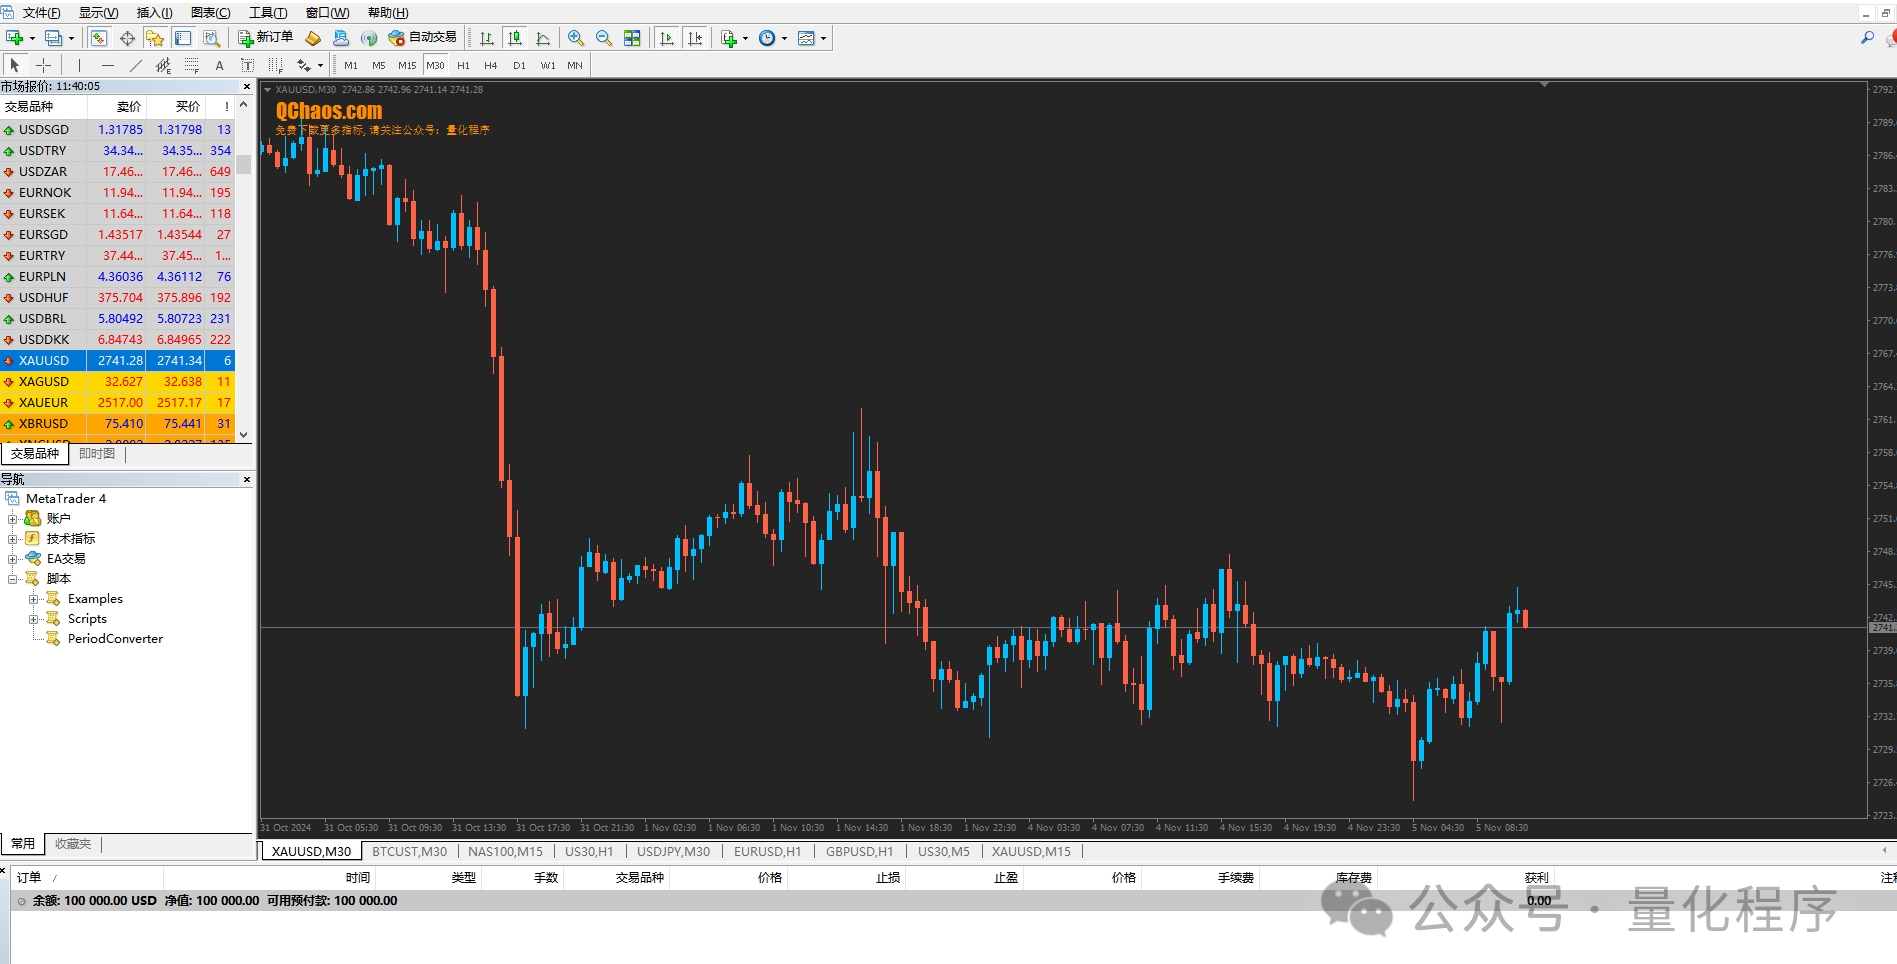
Task: Switch chart to bar chart icon
Action: (x=487, y=38)
